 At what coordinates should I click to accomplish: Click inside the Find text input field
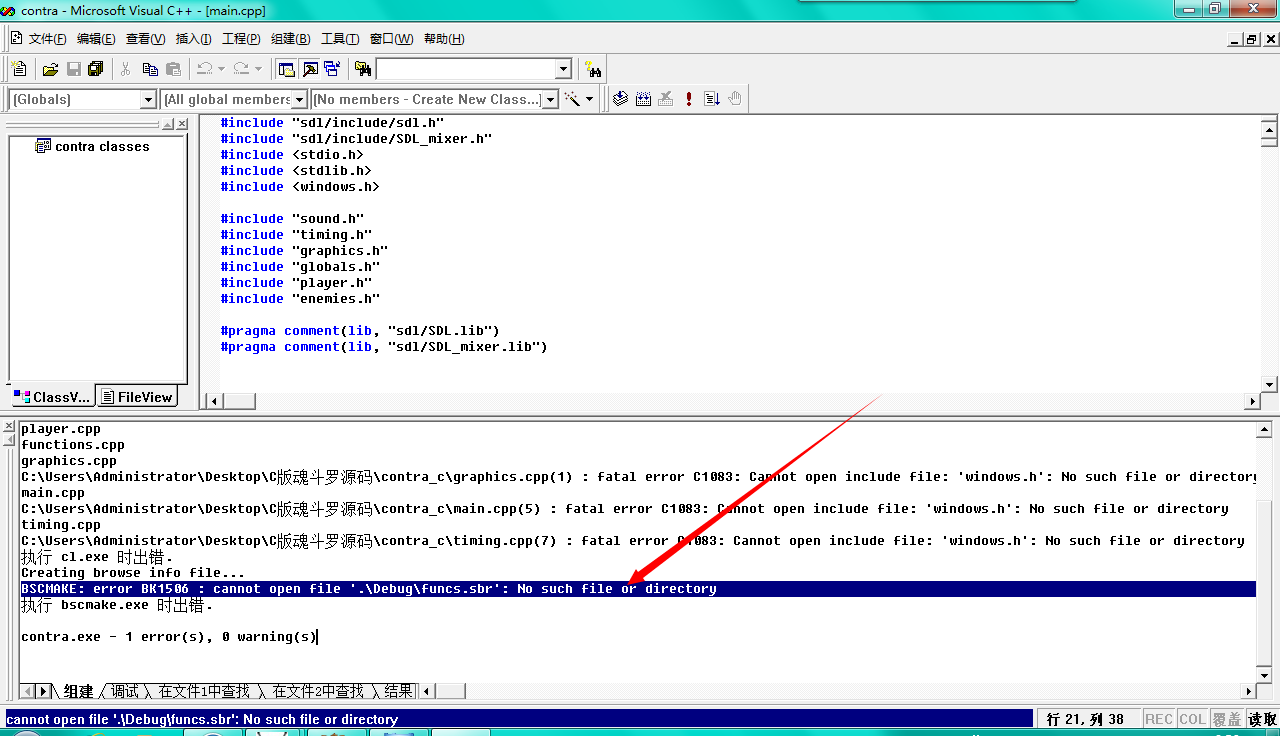point(465,69)
